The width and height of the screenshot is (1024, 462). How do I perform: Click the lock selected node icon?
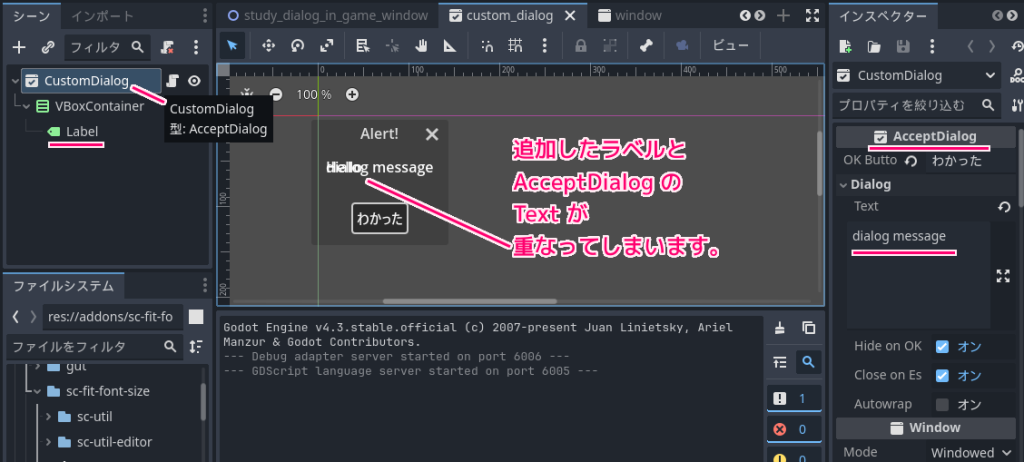(x=580, y=45)
